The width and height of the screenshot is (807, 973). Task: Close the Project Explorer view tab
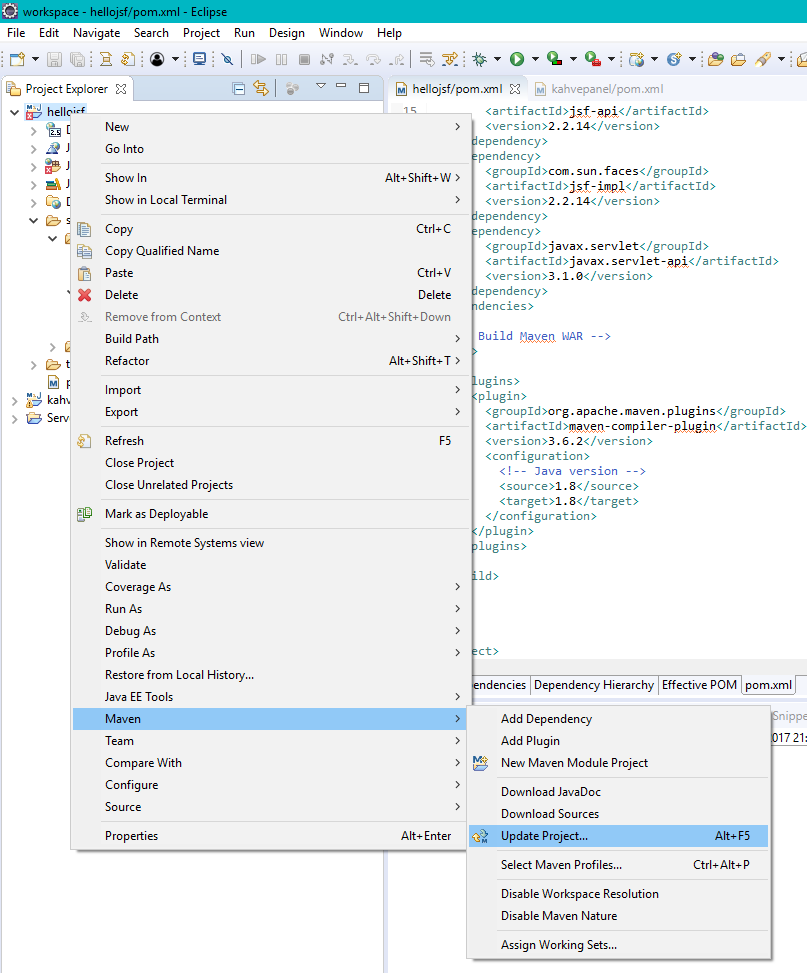[x=121, y=89]
